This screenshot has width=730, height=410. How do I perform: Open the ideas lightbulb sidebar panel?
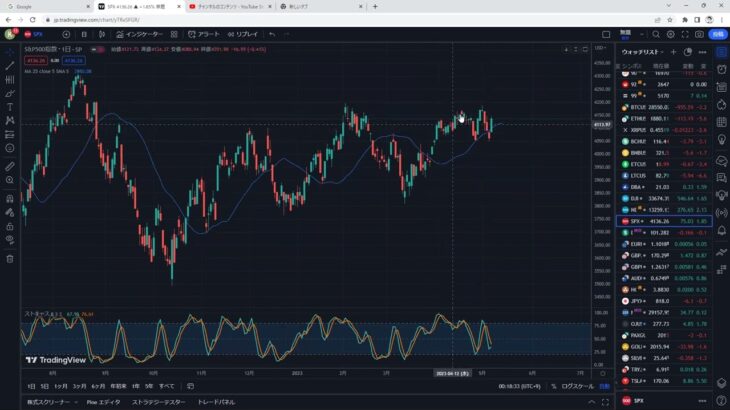click(x=722, y=140)
